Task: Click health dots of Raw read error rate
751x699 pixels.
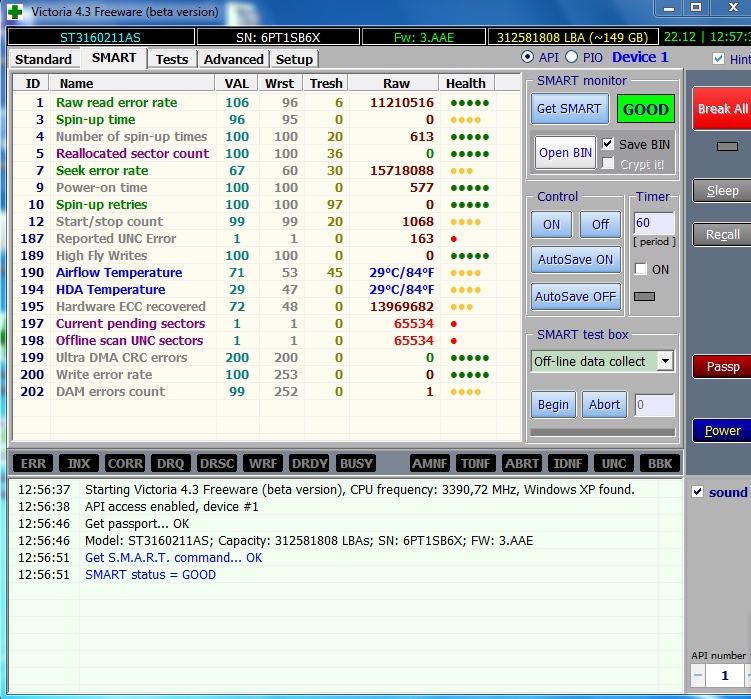Action: (x=469, y=103)
